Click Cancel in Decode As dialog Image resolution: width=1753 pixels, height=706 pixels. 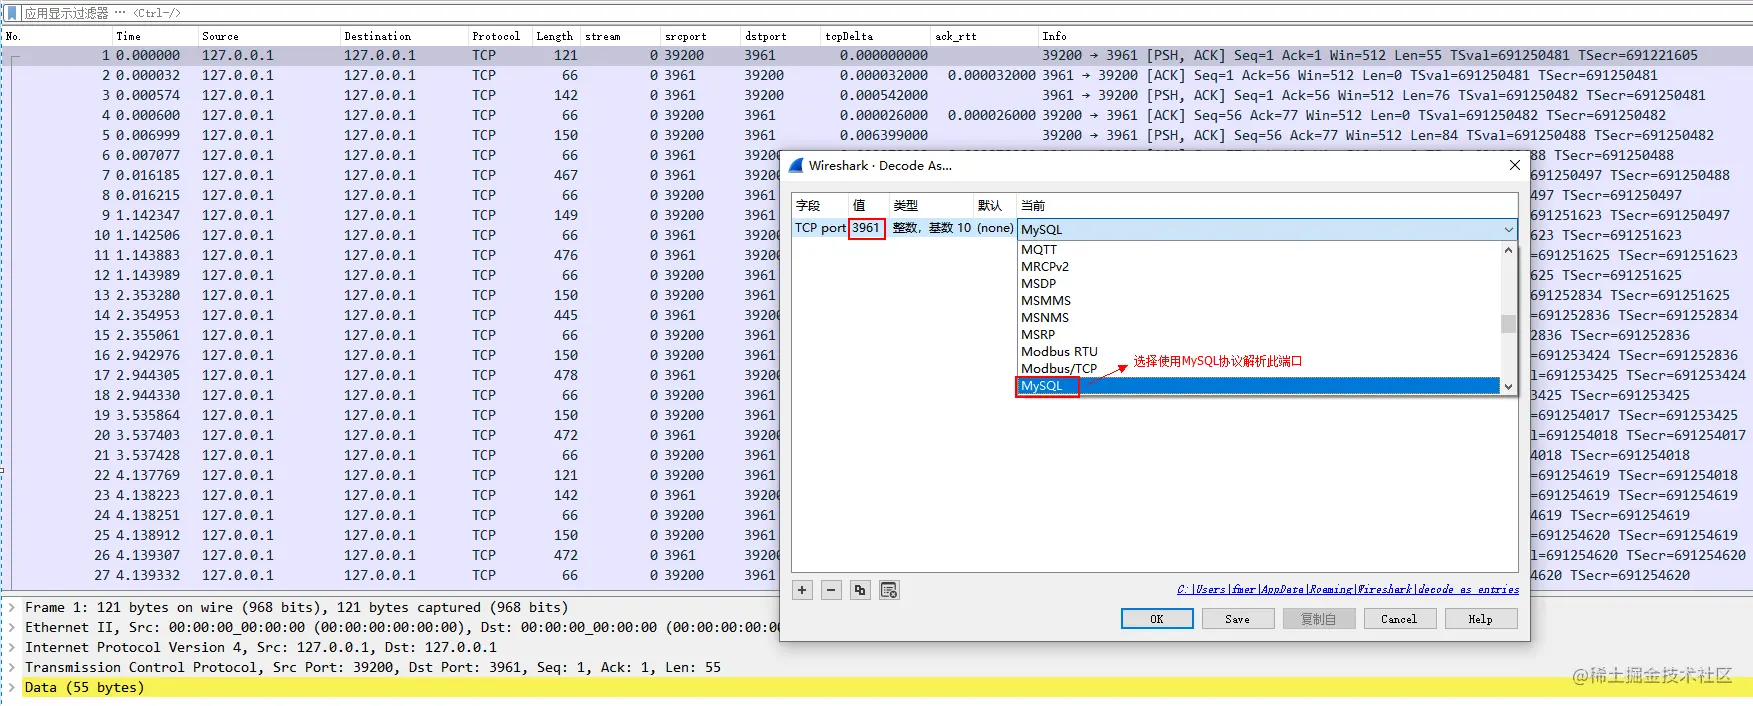tap(1399, 619)
